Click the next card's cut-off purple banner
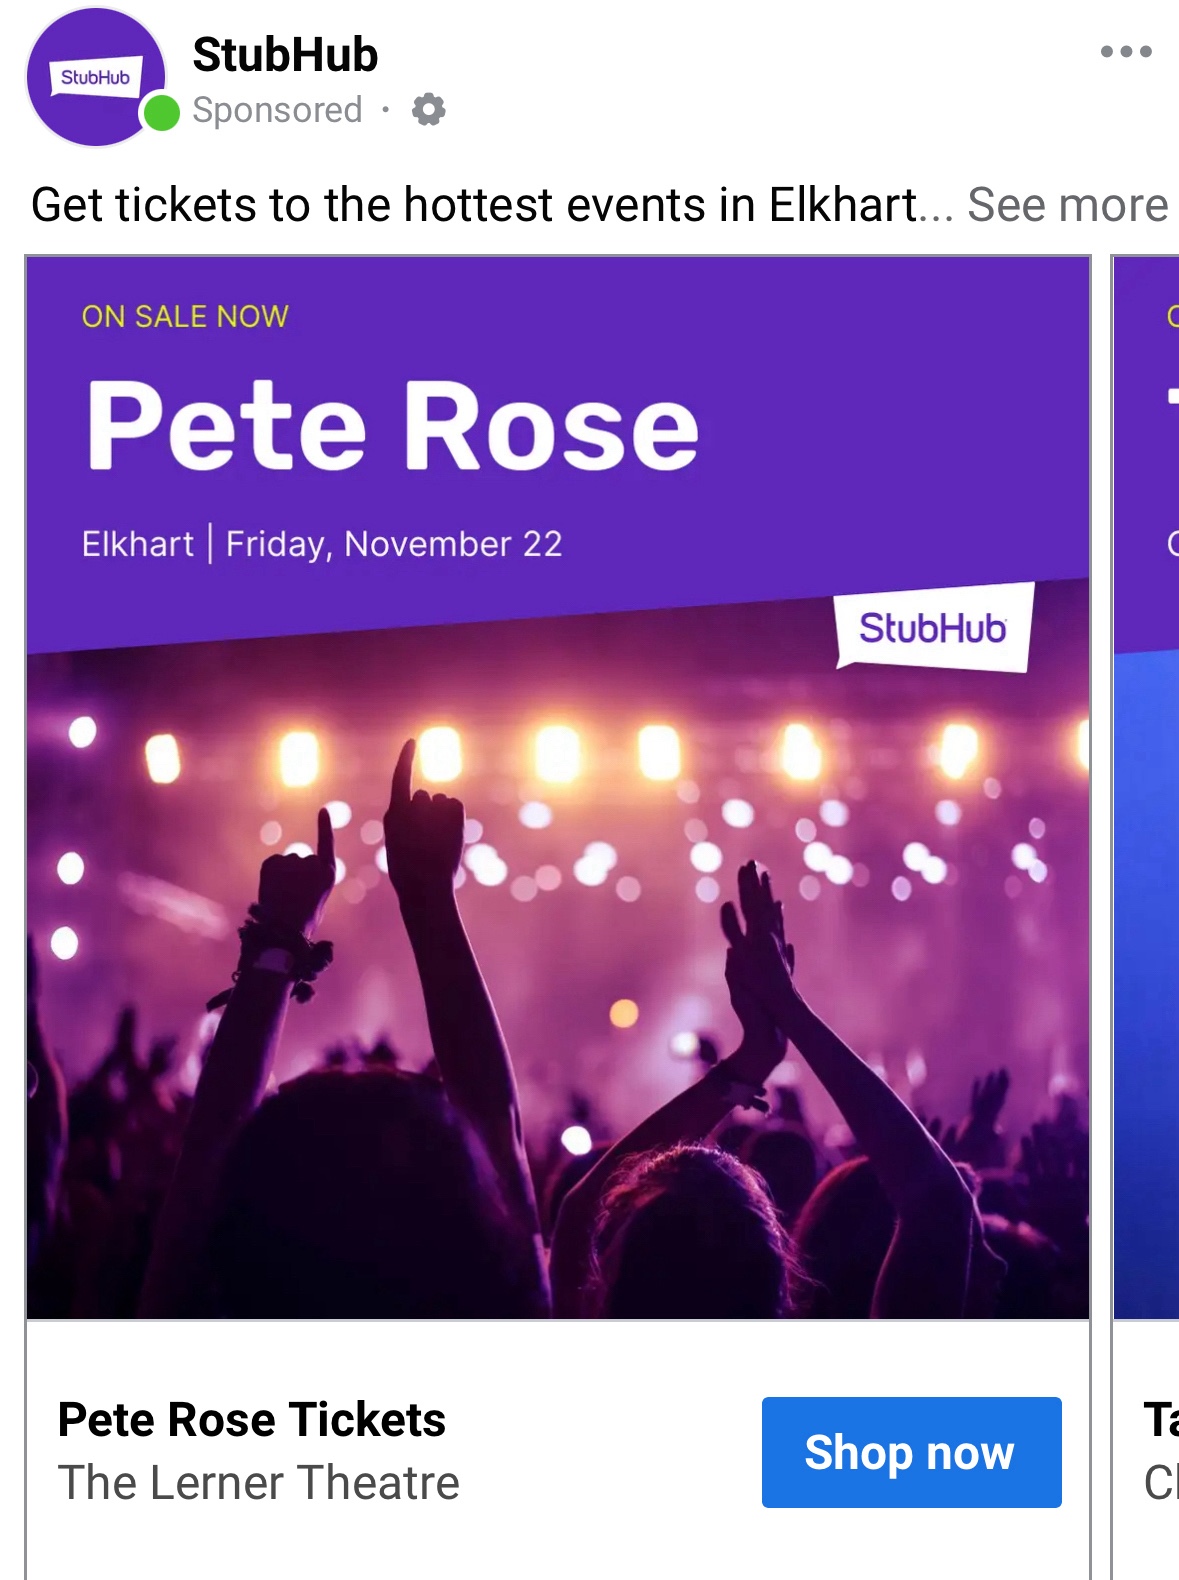 [1147, 450]
